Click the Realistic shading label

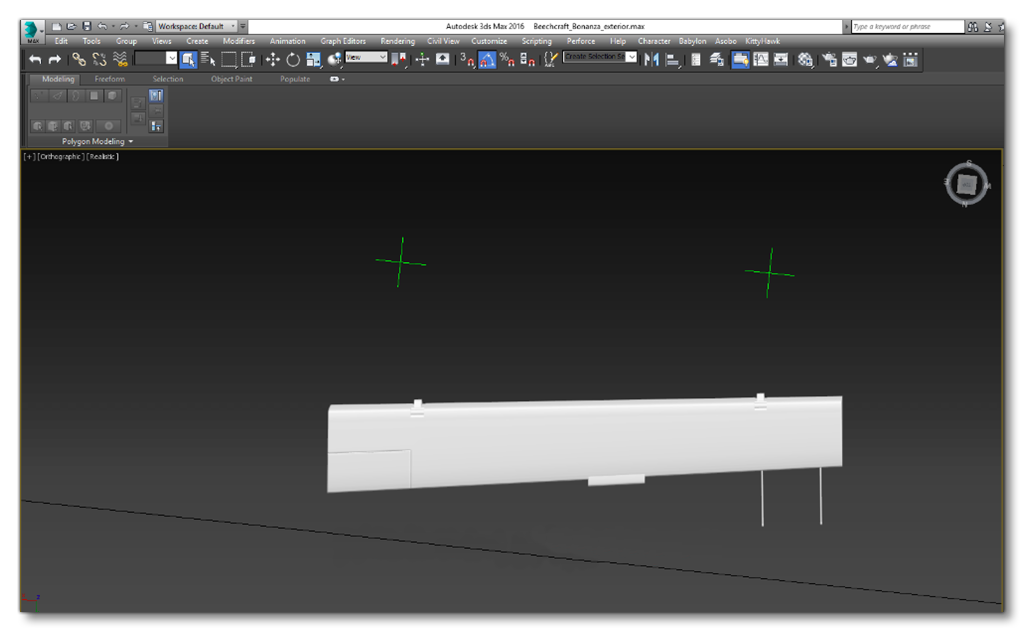[103, 156]
